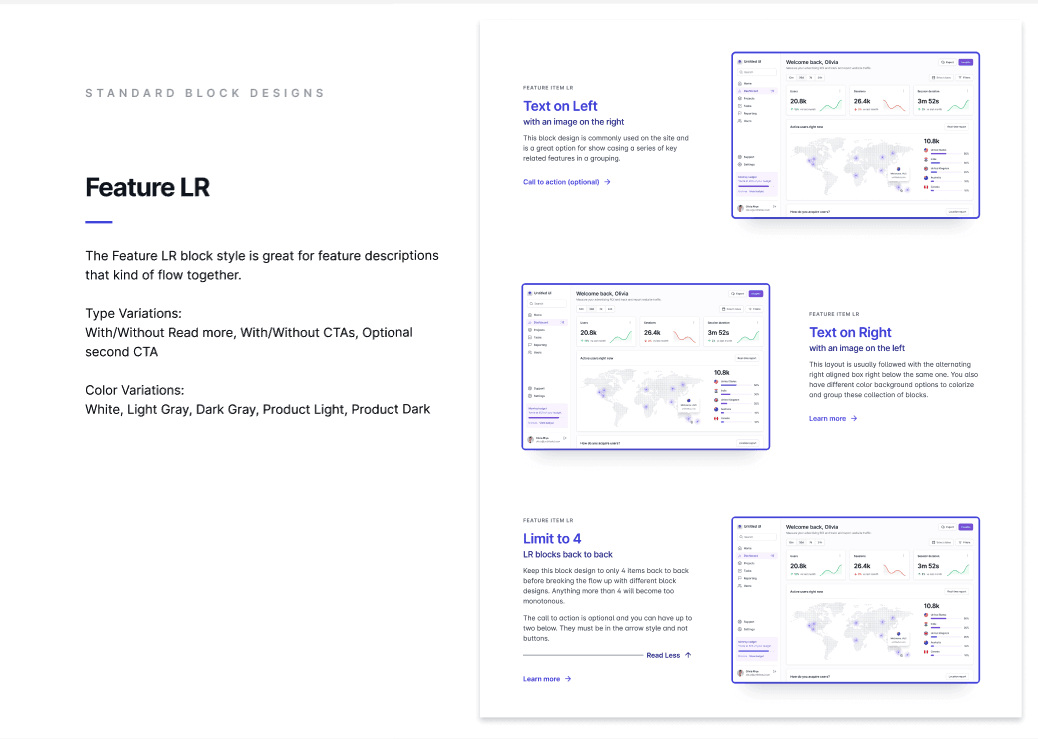This screenshot has height=739, width=1038.
Task: Open dashboard image beside Text on Right heading
Action: point(645,367)
